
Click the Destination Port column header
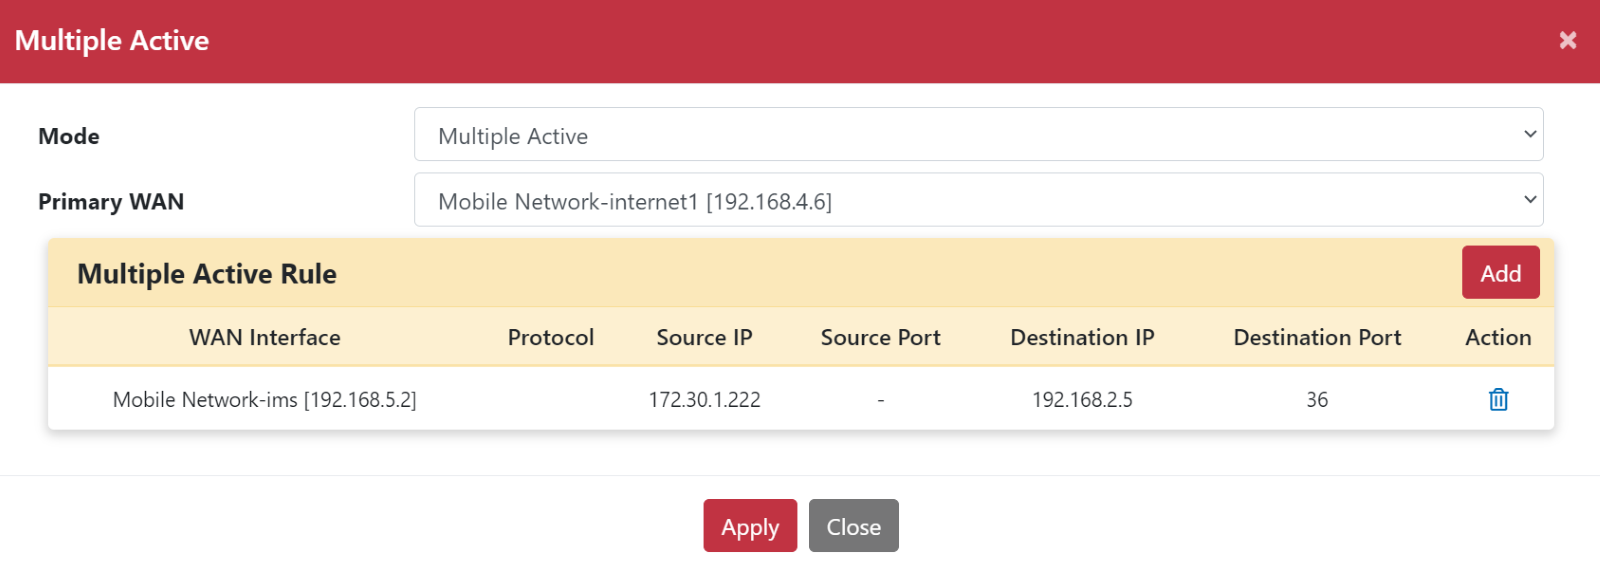click(1317, 338)
